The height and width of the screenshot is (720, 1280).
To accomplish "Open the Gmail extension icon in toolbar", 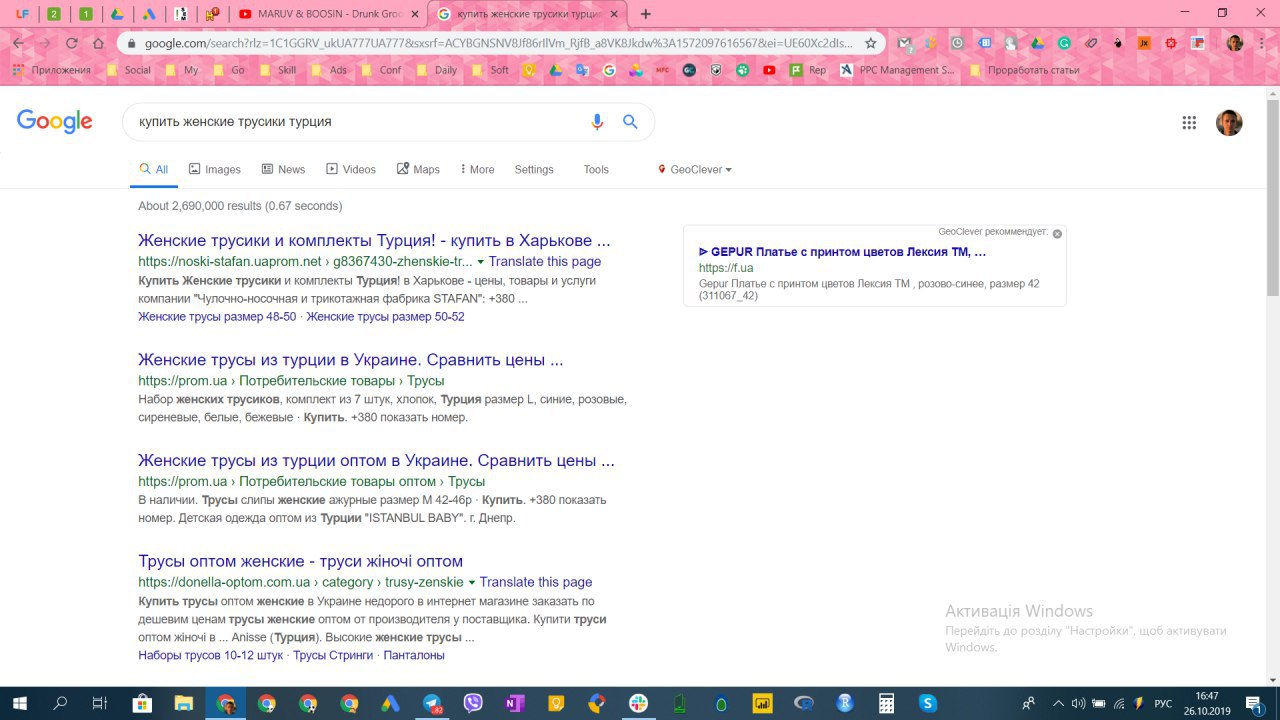I will (x=905, y=43).
